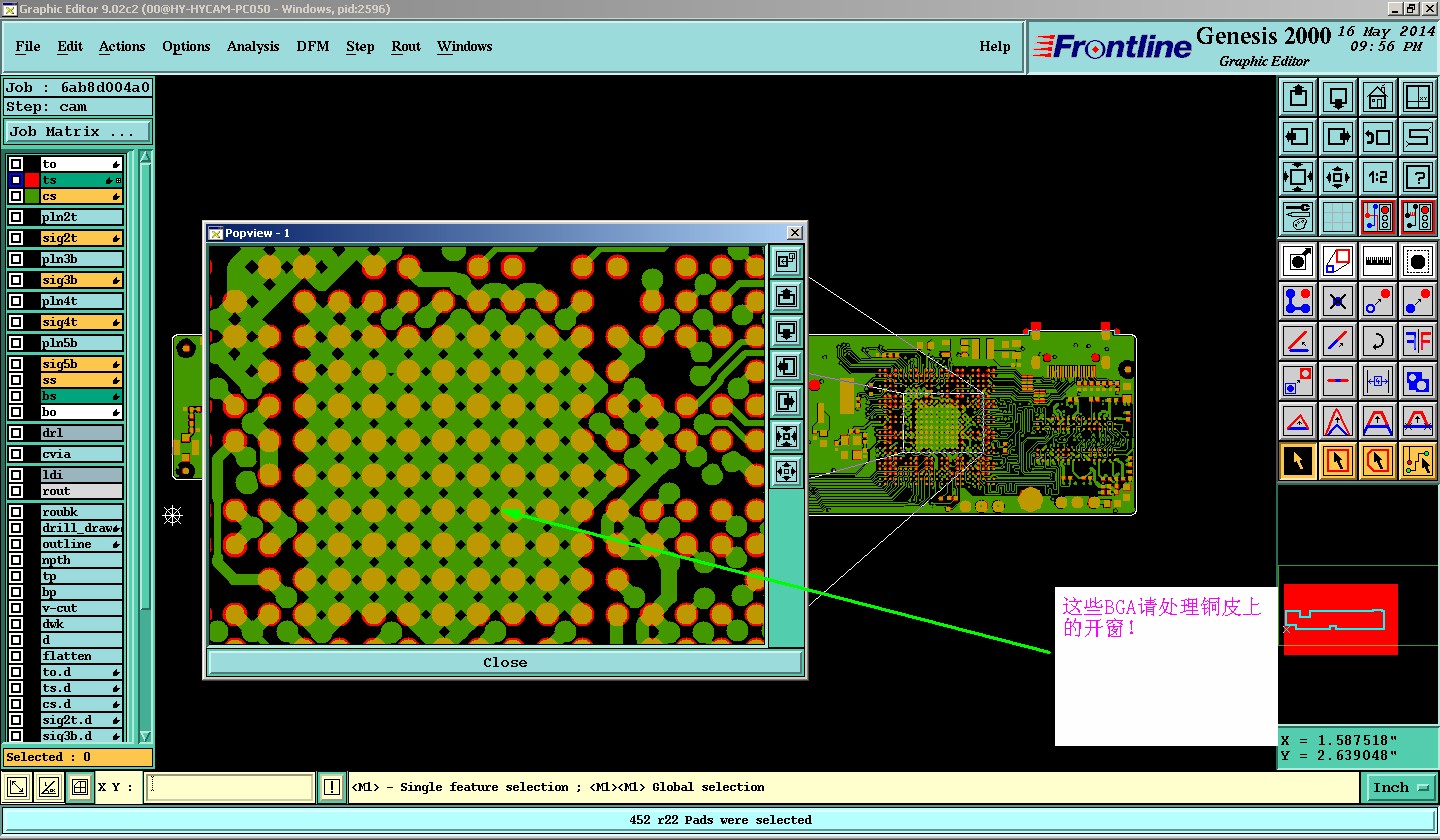Image resolution: width=1440 pixels, height=840 pixels.
Task: Select the octagon pad area tool
Action: point(1418,261)
